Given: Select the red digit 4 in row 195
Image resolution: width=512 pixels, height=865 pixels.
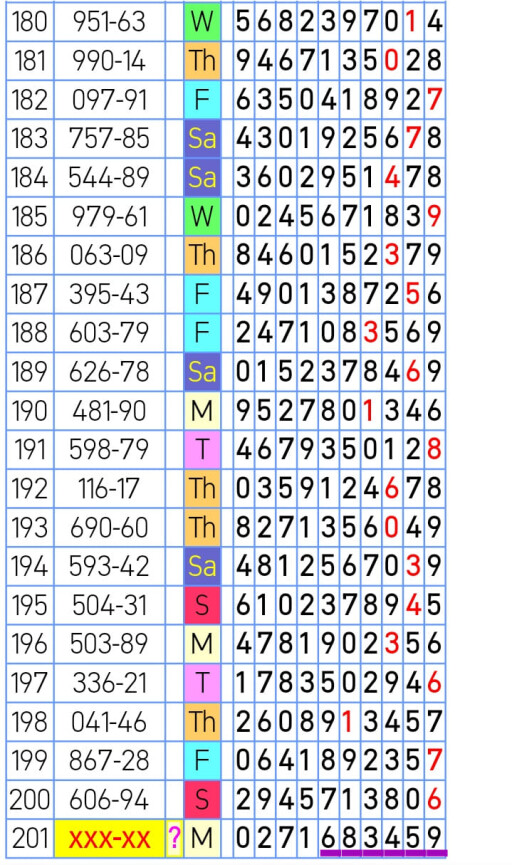Looking at the screenshot, I should pyautogui.click(x=412, y=605).
